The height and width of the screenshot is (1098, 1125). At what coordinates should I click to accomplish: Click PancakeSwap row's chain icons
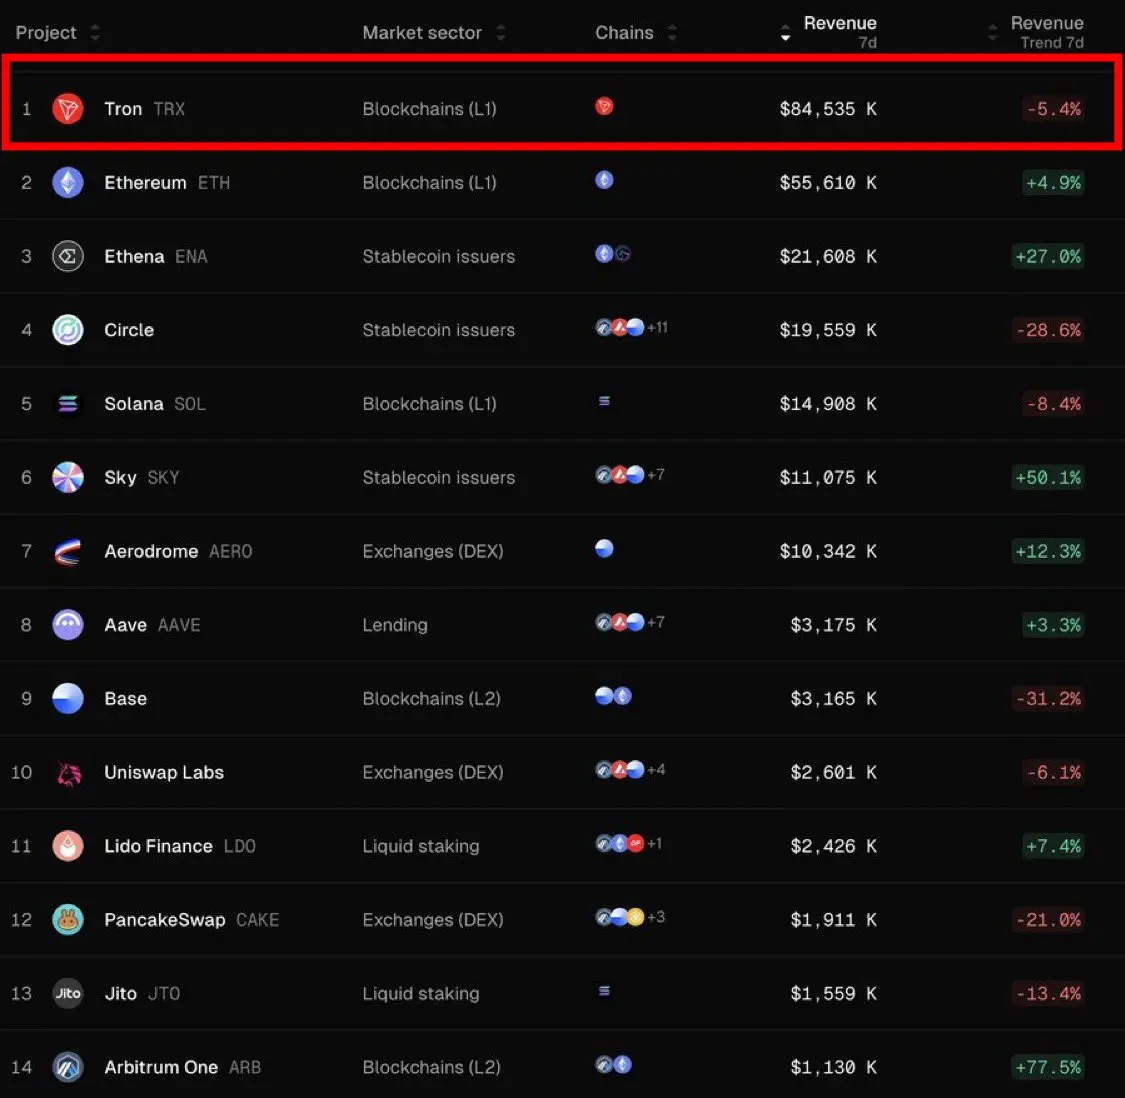620,917
